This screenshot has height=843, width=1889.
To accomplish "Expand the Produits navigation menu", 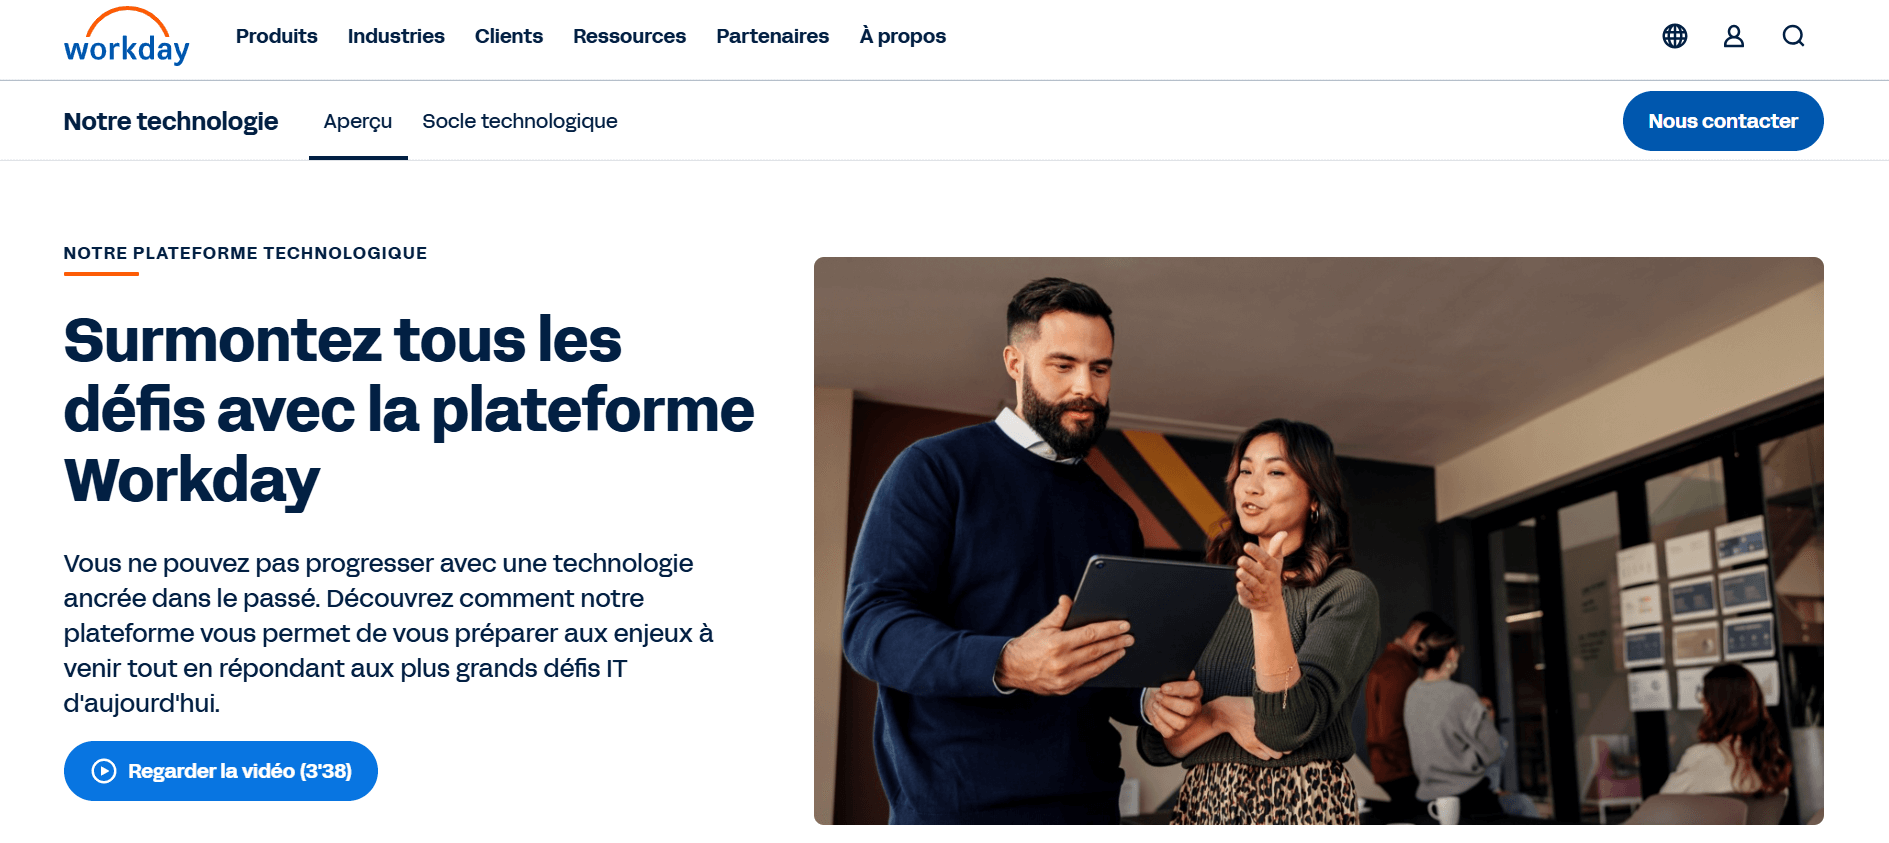I will (x=277, y=36).
